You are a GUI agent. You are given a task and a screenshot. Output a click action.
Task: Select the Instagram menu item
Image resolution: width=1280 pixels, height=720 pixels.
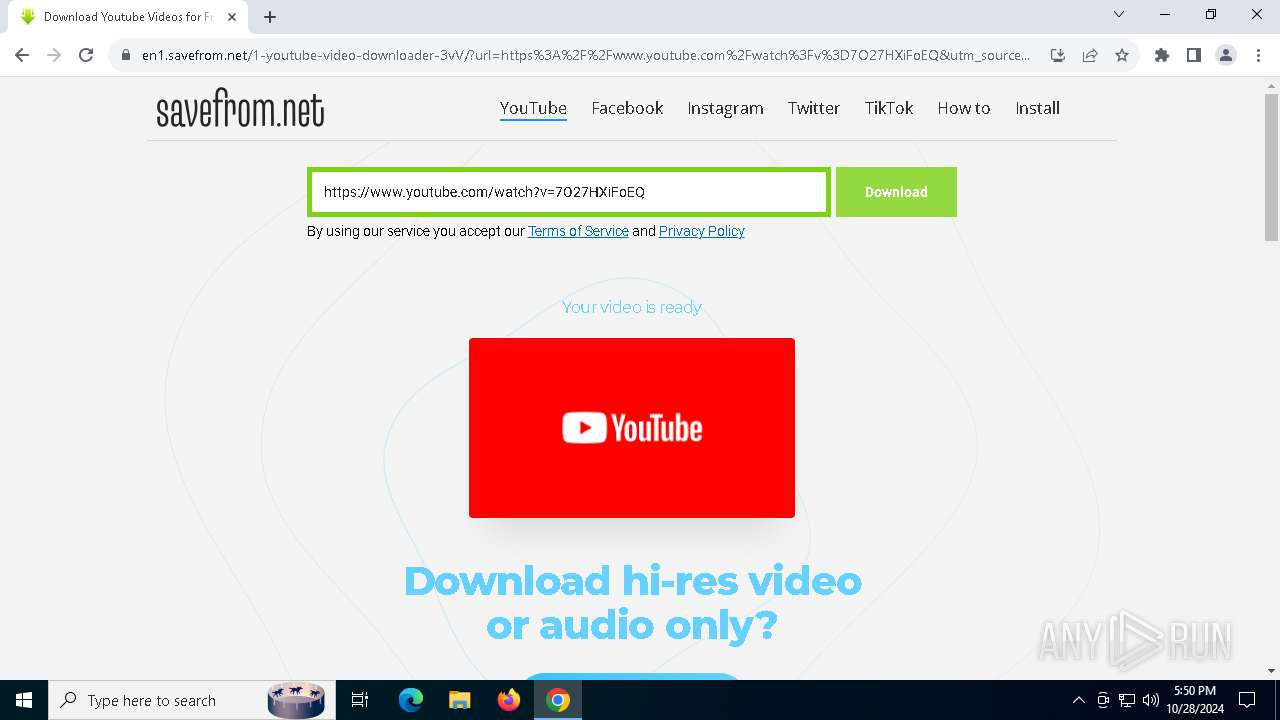[725, 108]
